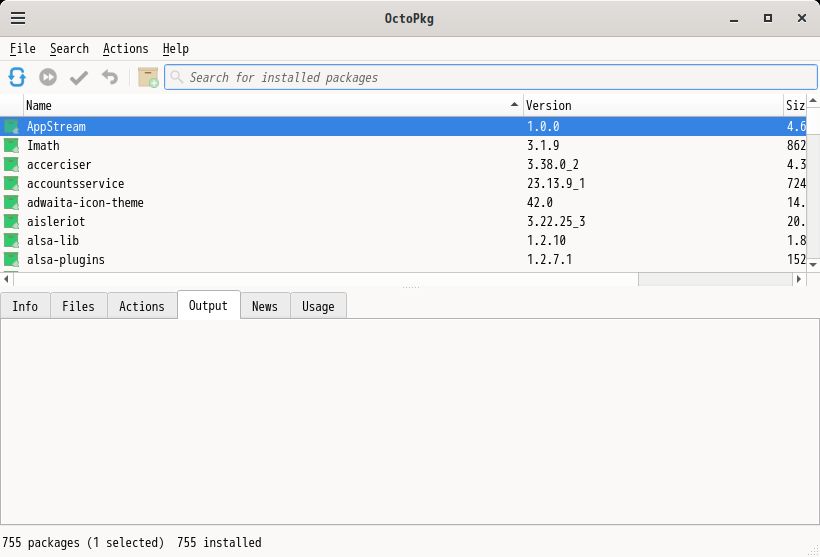Image resolution: width=820 pixels, height=557 pixels.
Task: Click version 42.0 cell
Action: point(540,202)
